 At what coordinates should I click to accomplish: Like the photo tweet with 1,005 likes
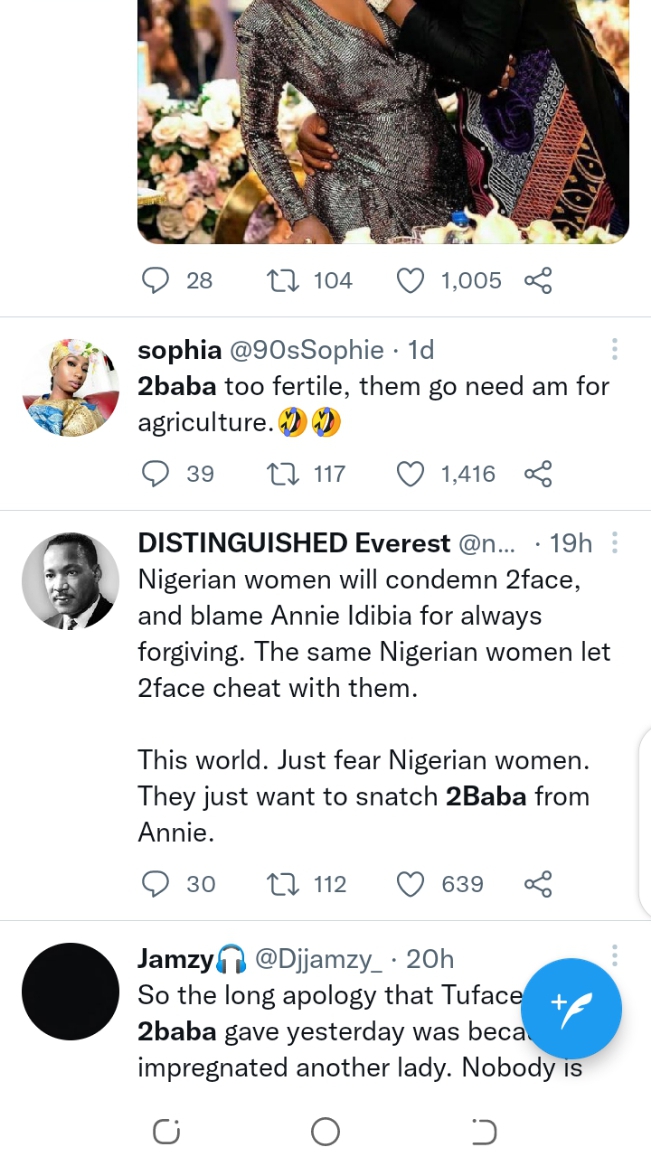pyautogui.click(x=410, y=281)
